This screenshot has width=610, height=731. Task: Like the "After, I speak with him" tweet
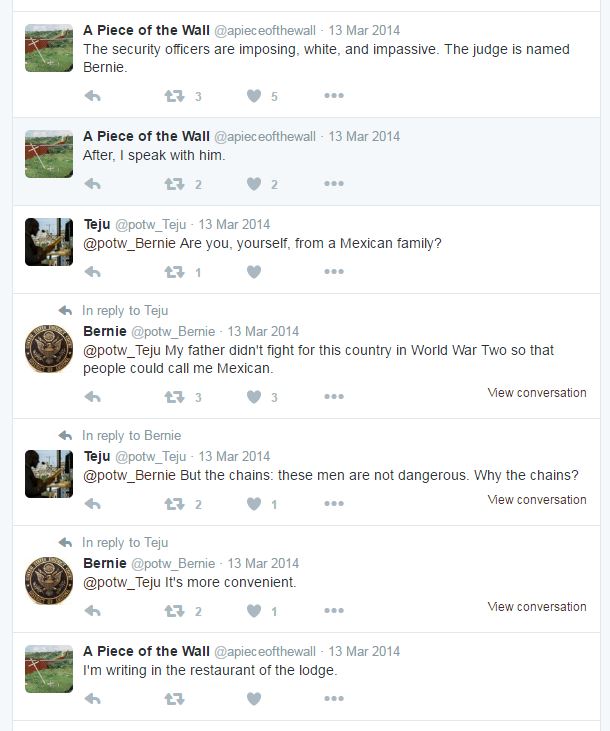pos(254,184)
